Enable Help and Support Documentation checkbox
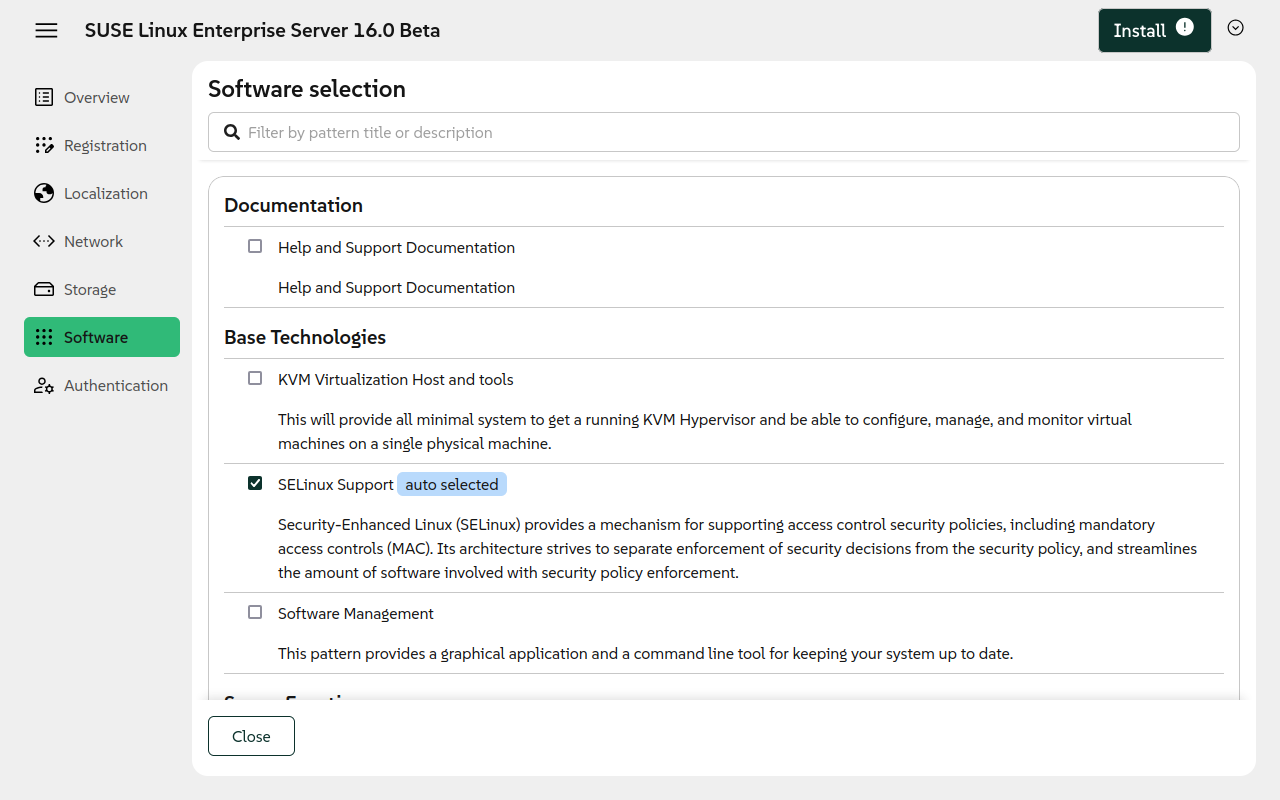The width and height of the screenshot is (1280, 800). coord(255,246)
